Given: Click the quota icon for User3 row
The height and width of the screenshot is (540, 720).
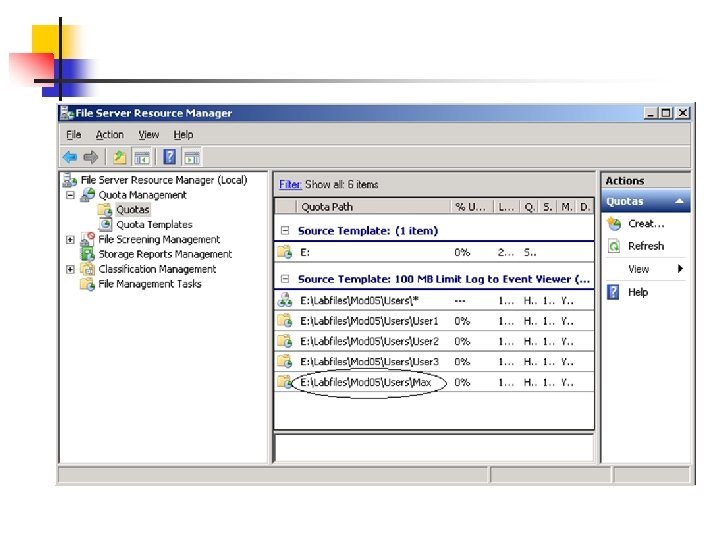Looking at the screenshot, I should tap(285, 362).
